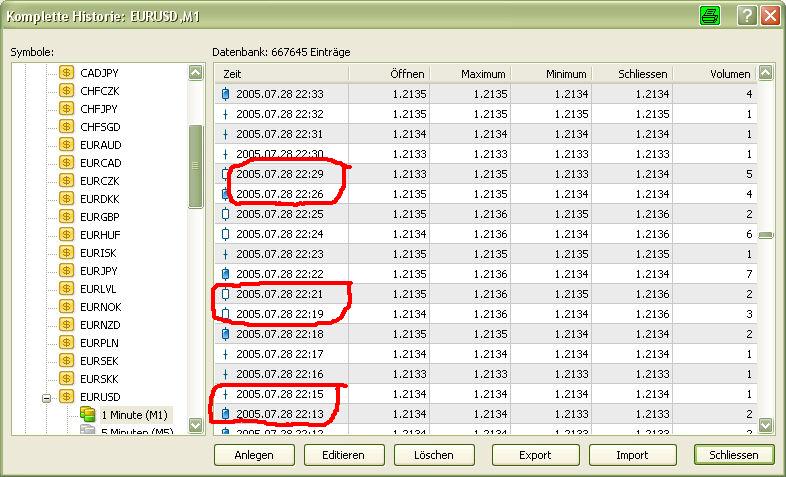Click the candle icon for 22:22 row
The width and height of the screenshot is (786, 477).
tap(225, 274)
